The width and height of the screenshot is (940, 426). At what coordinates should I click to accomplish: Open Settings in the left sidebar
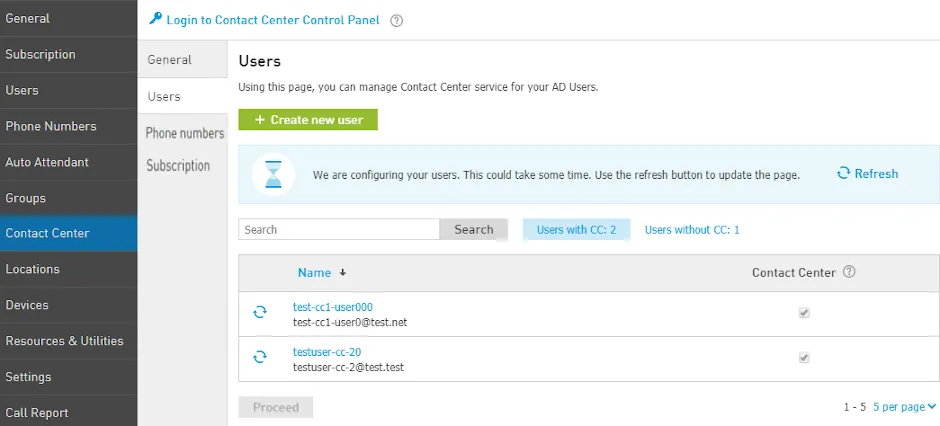tap(68, 377)
